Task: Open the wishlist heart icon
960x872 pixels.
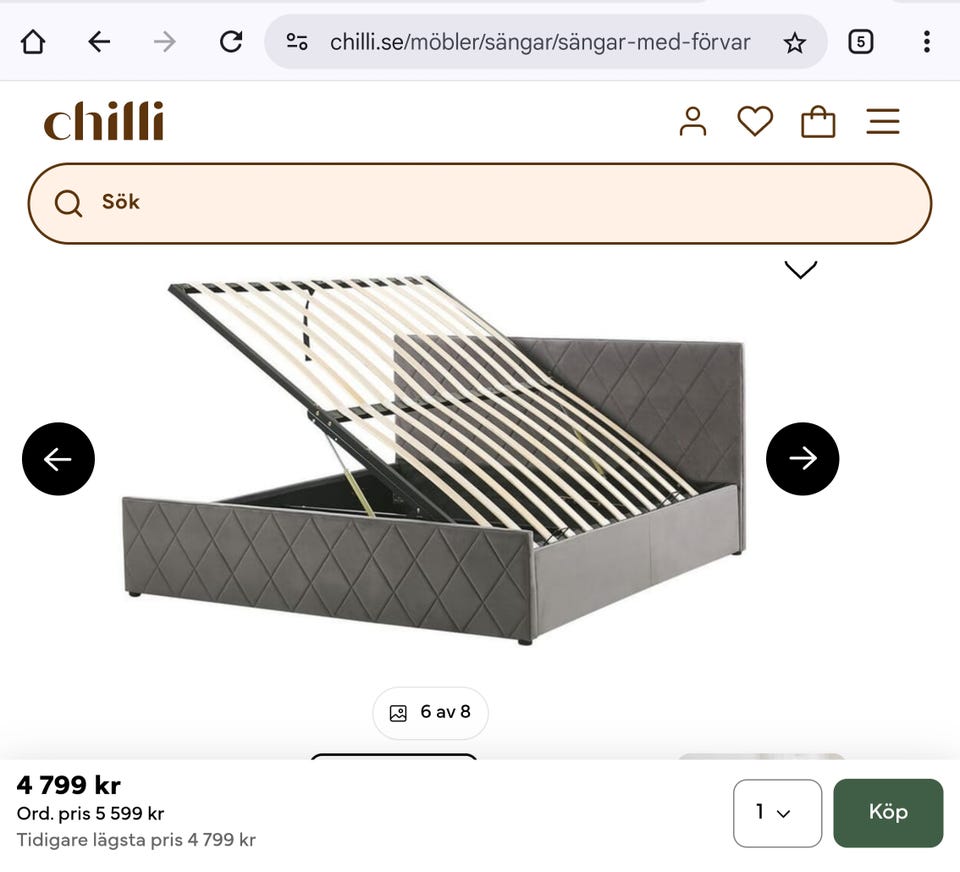Action: (755, 121)
